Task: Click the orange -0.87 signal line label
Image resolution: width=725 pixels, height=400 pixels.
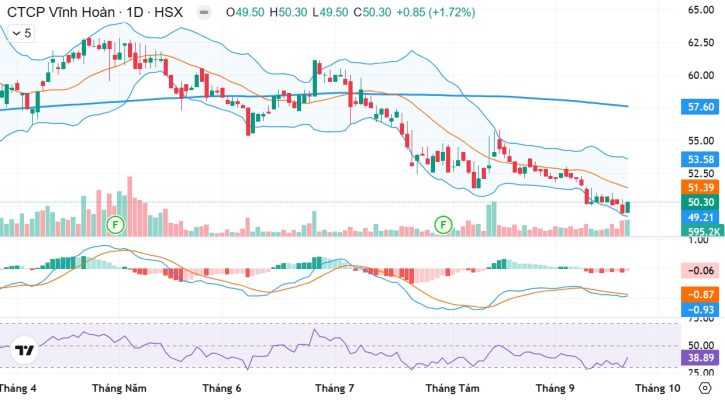Action: [700, 294]
